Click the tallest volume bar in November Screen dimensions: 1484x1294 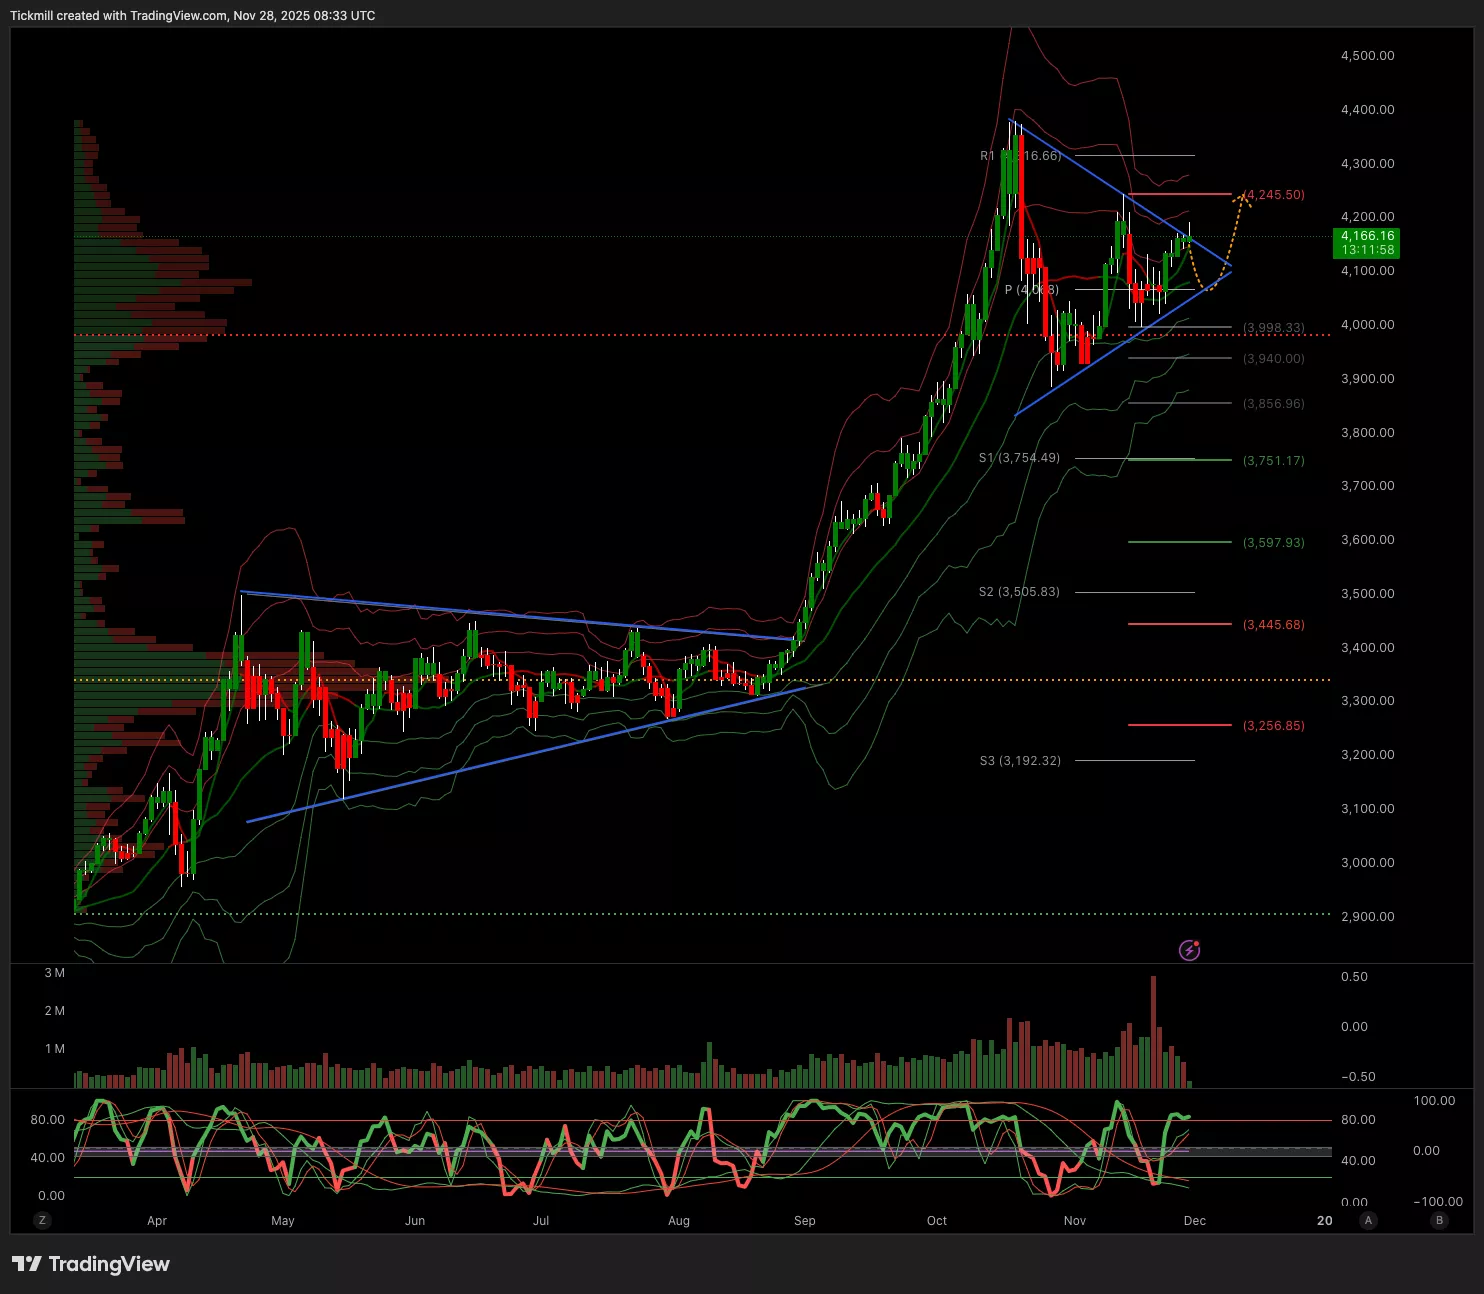click(x=1153, y=1032)
